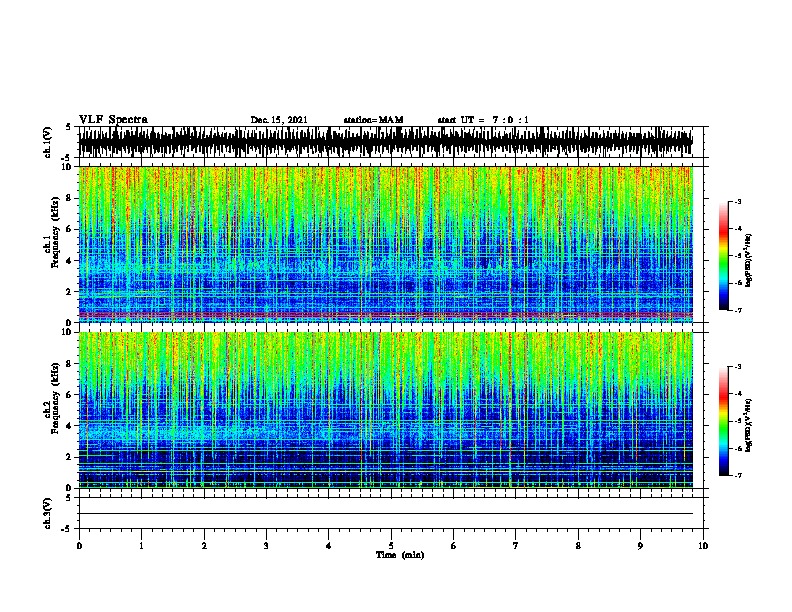Click the "Time (min)" axis title
The width and height of the screenshot is (792, 612).
[x=400, y=555]
